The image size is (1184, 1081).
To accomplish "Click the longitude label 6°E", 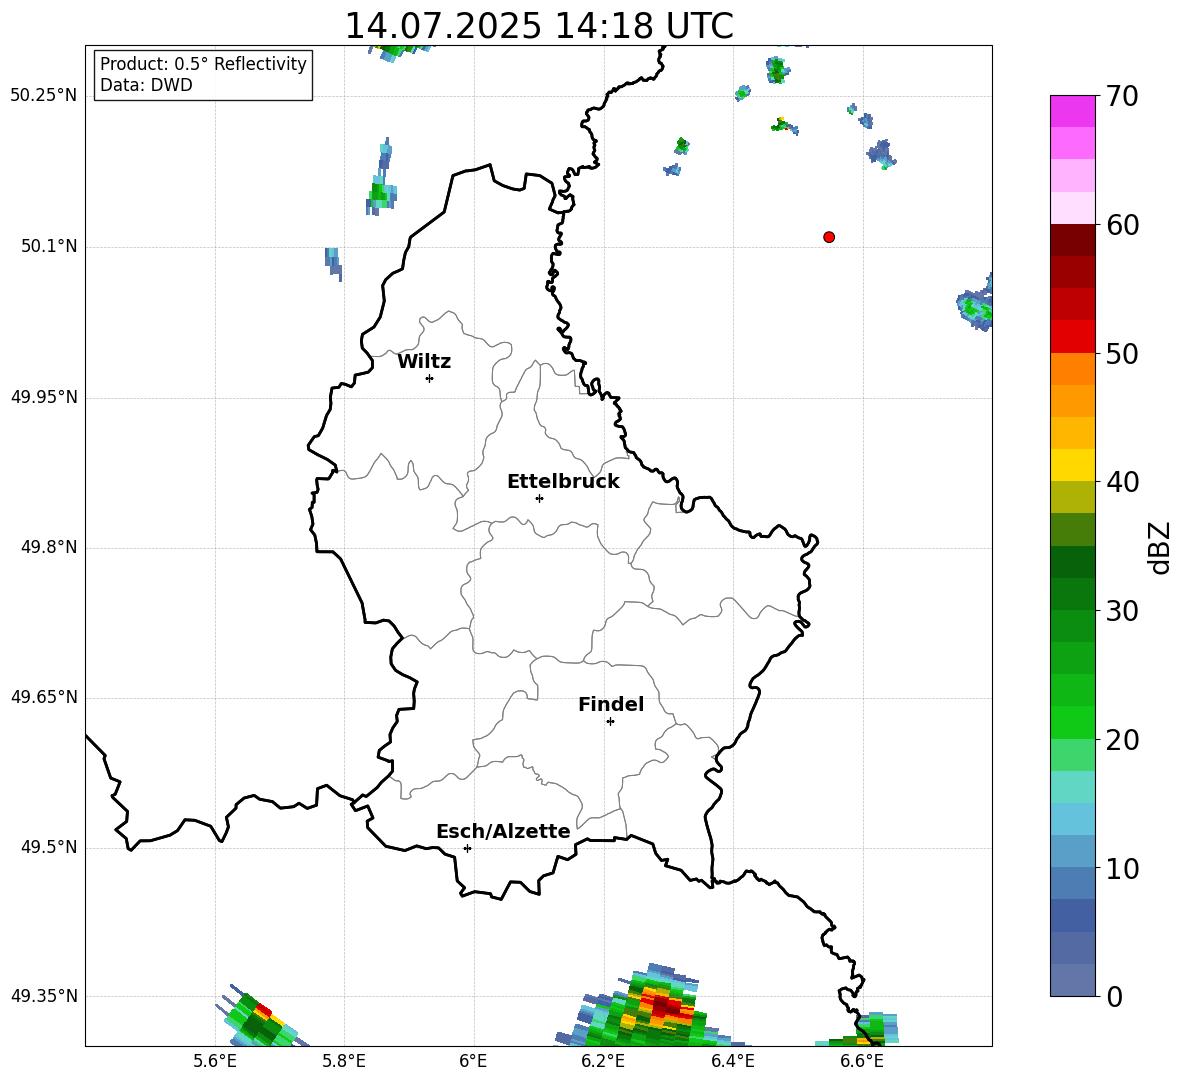I will (473, 1061).
